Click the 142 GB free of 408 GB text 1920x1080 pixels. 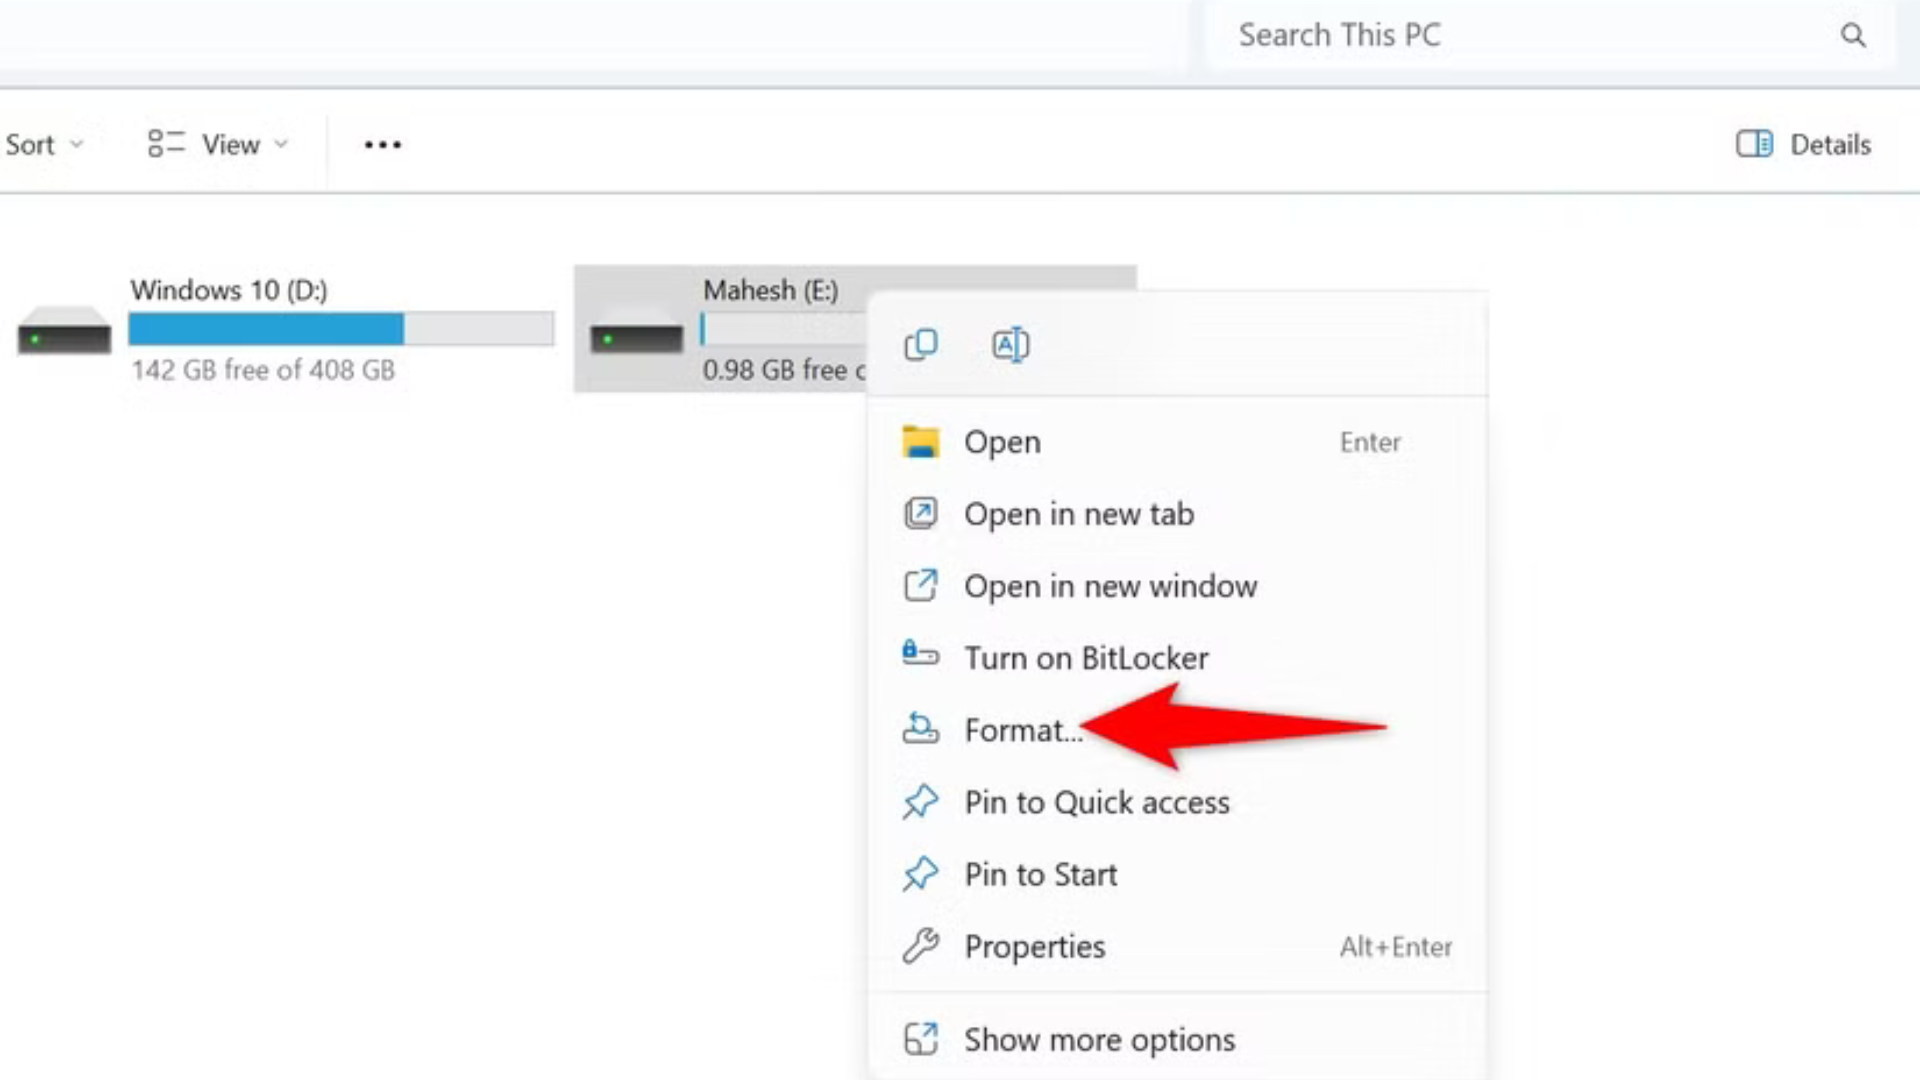(263, 370)
